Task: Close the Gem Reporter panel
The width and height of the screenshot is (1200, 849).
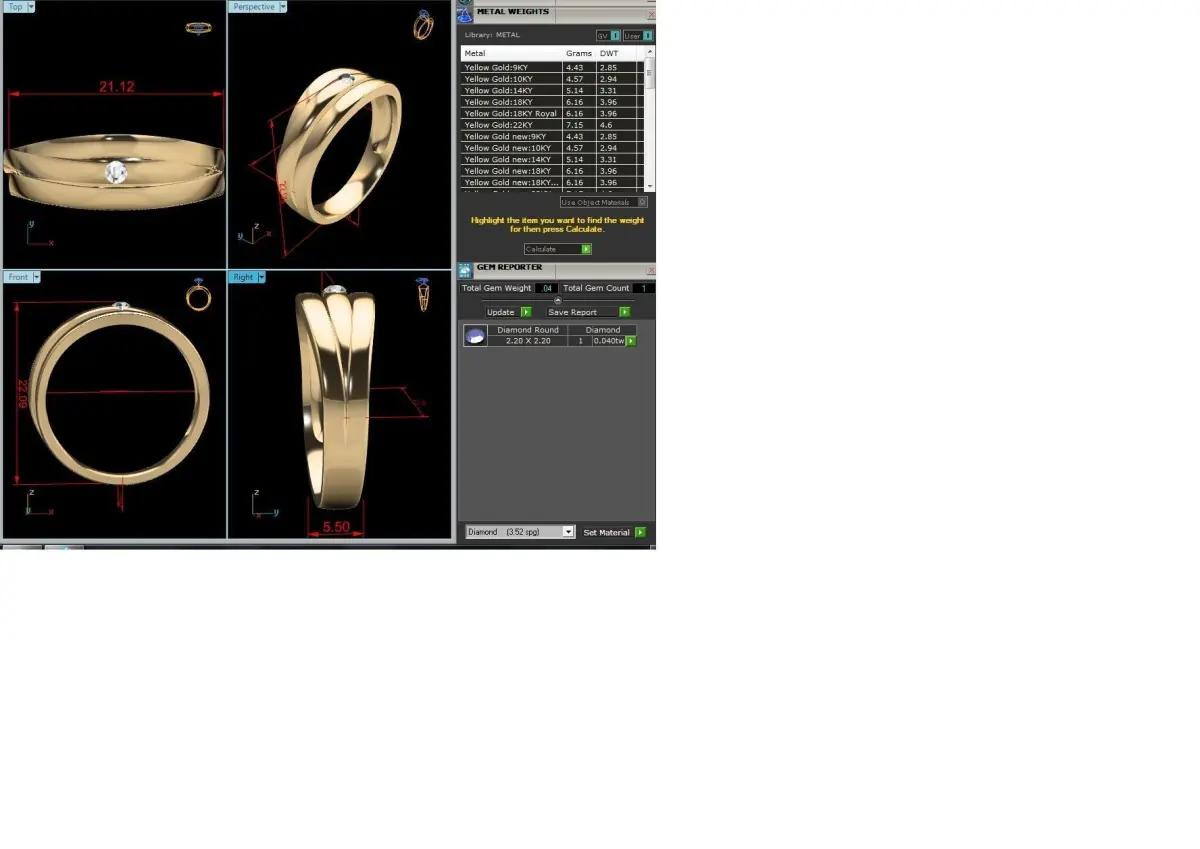Action: pyautogui.click(x=651, y=270)
